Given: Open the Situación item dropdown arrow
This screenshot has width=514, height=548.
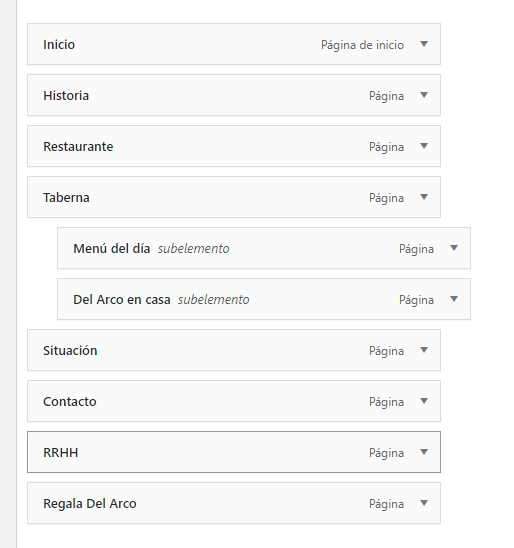Looking at the screenshot, I should 424,350.
